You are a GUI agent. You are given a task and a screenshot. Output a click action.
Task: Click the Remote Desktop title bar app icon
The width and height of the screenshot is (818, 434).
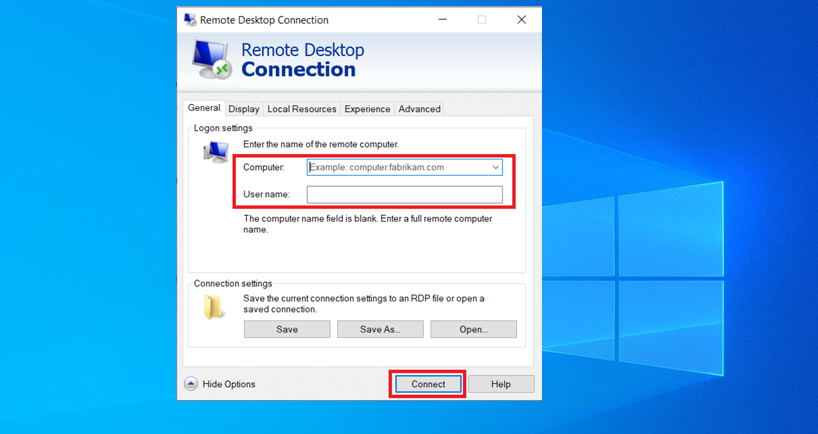(x=190, y=20)
